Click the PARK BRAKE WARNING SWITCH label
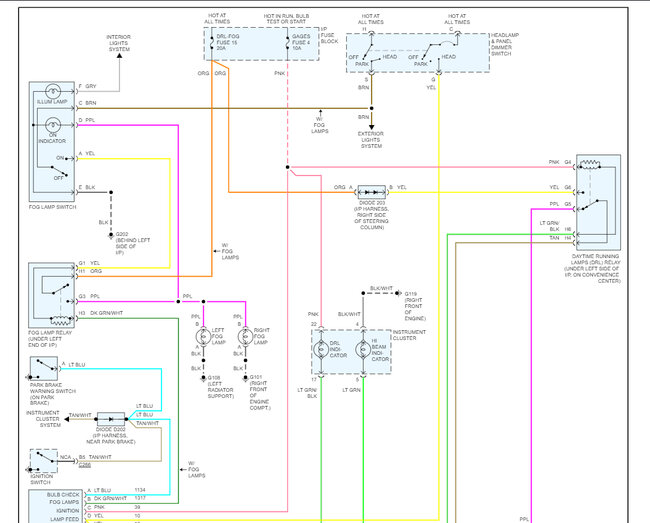This screenshot has width=650, height=523. pos(53,394)
